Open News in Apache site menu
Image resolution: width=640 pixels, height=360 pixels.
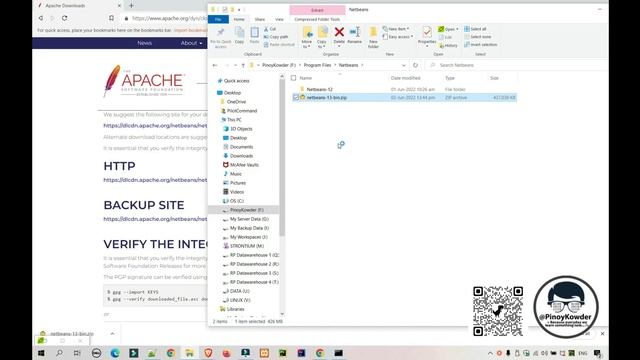pos(144,43)
